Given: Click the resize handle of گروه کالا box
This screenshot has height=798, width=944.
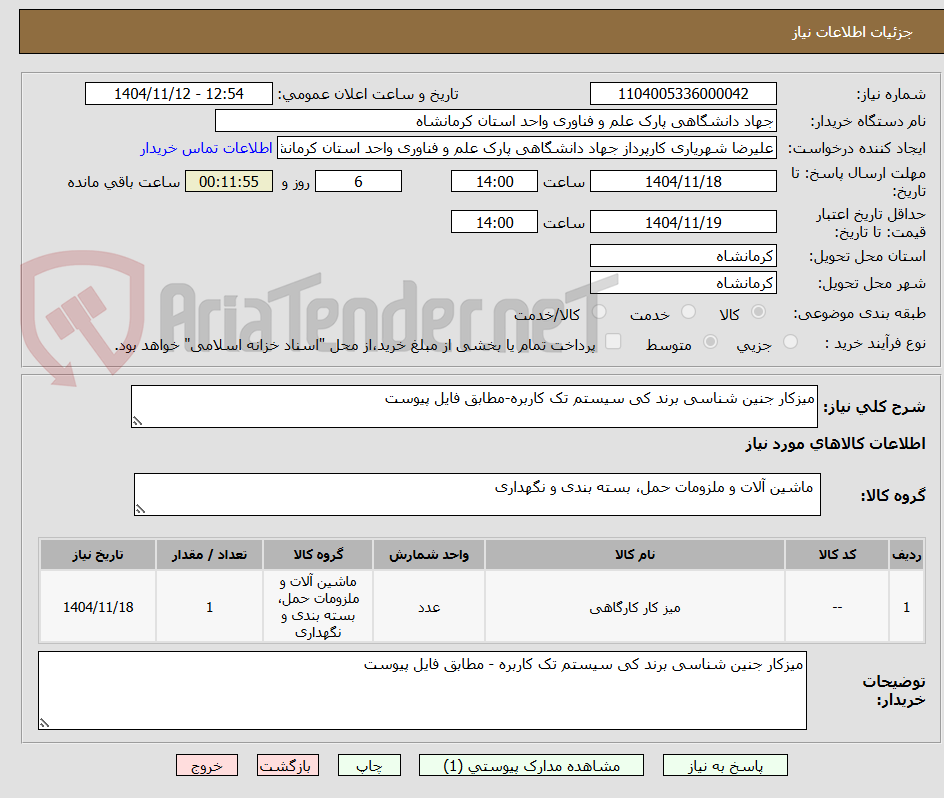Looking at the screenshot, I should tap(140, 510).
